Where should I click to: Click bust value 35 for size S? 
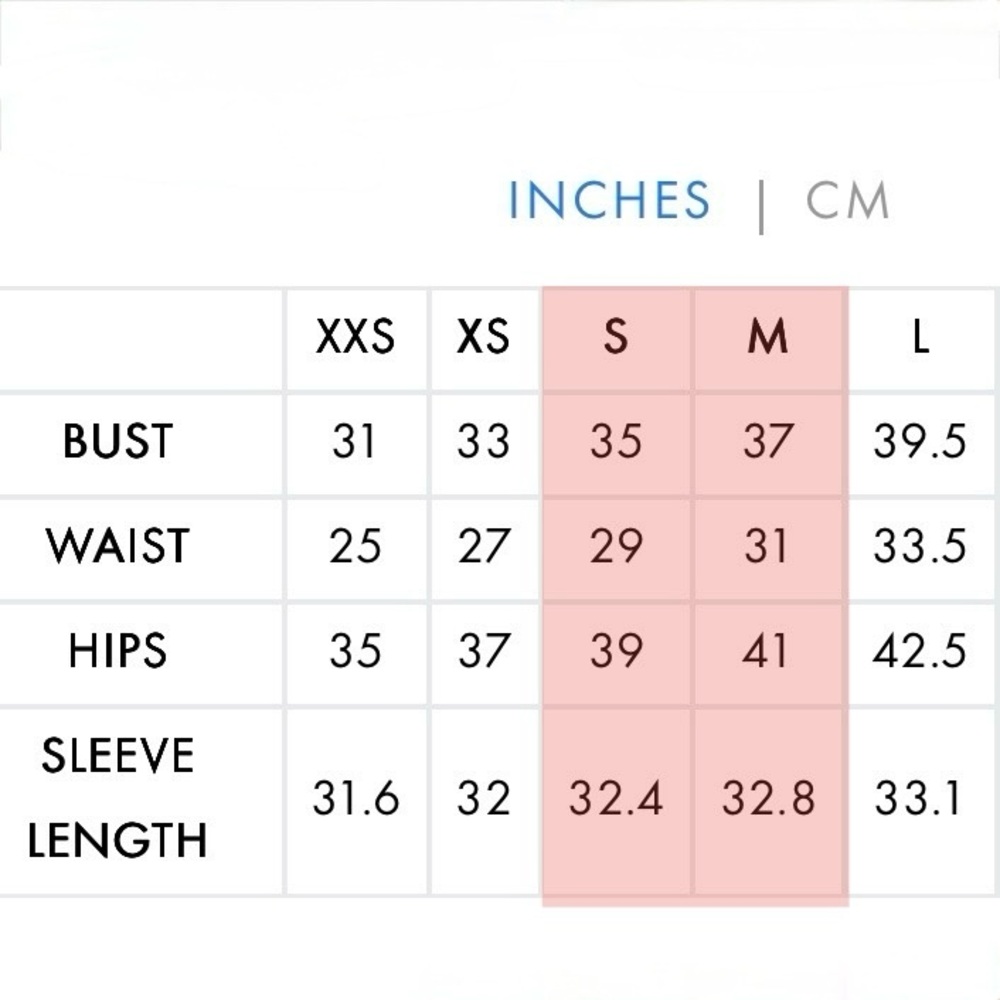point(615,441)
